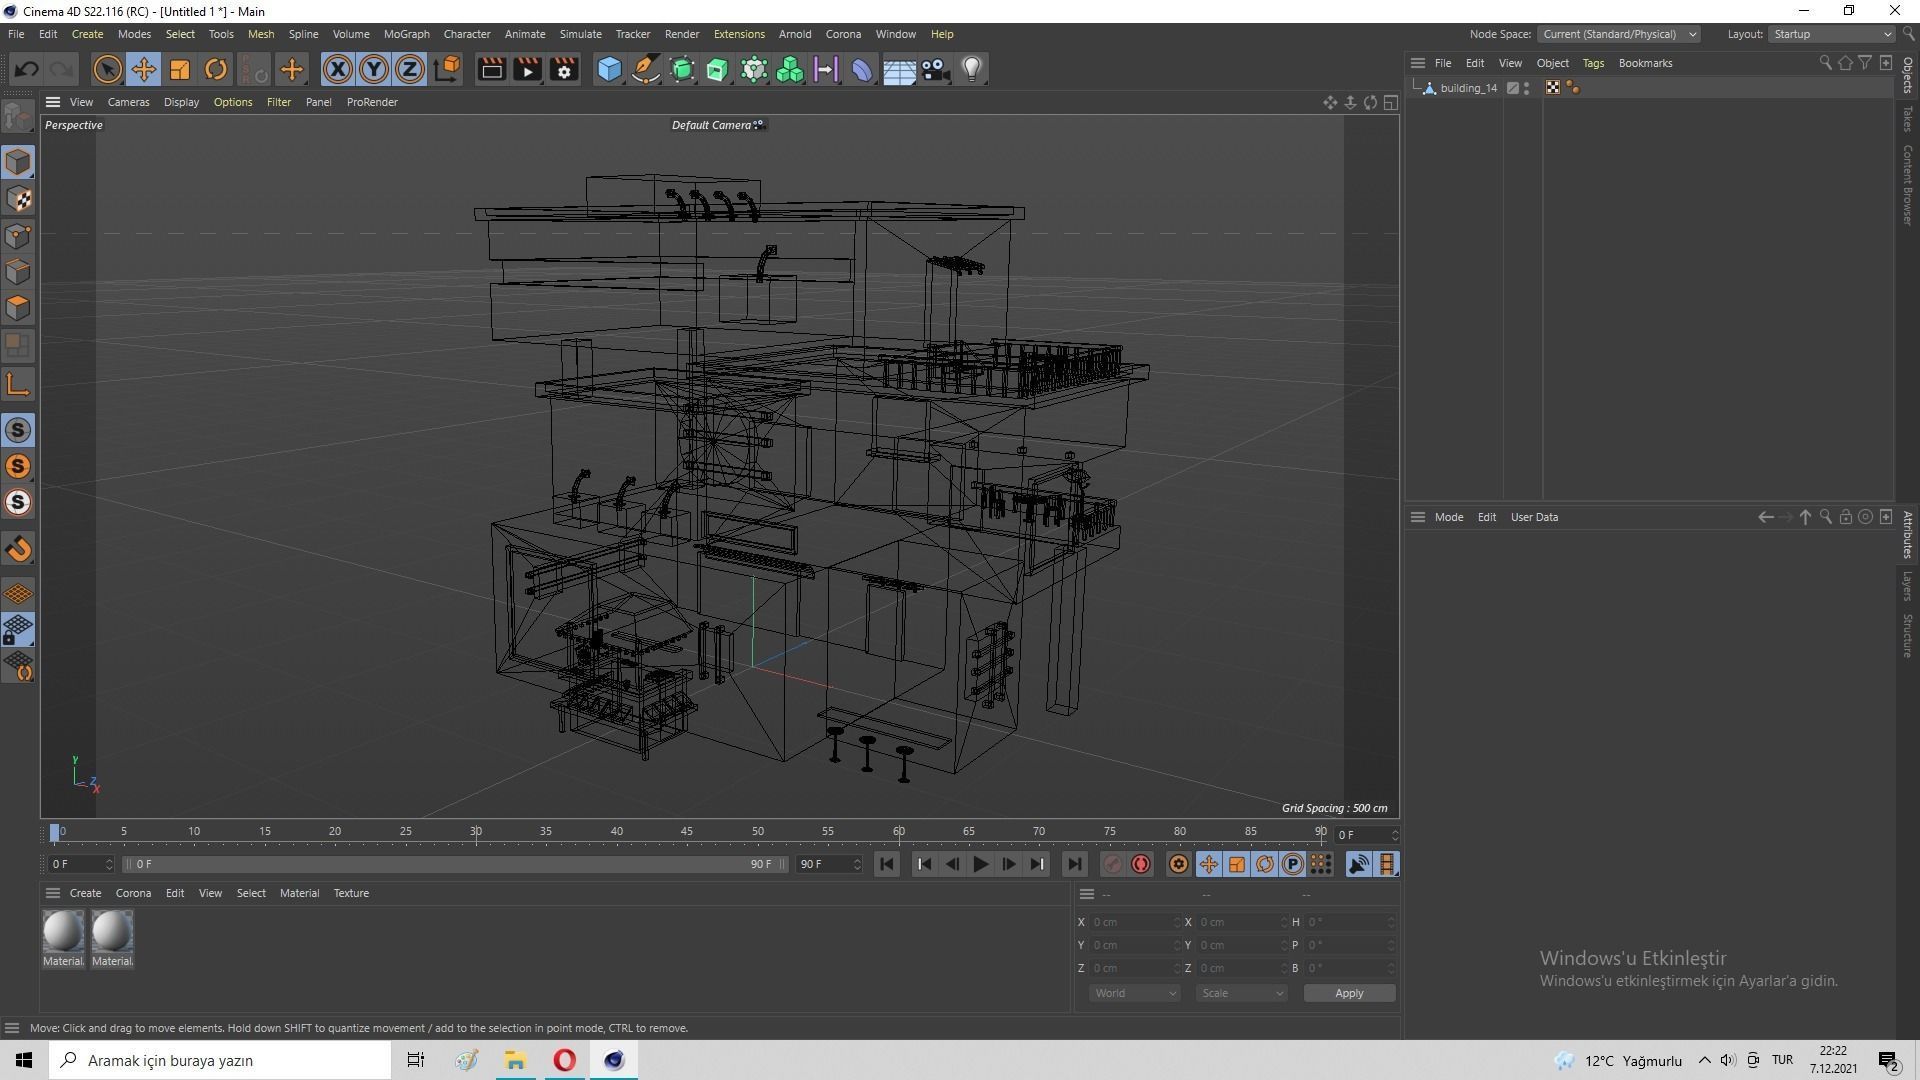Click Make Editable icon in left palette

click(x=18, y=117)
